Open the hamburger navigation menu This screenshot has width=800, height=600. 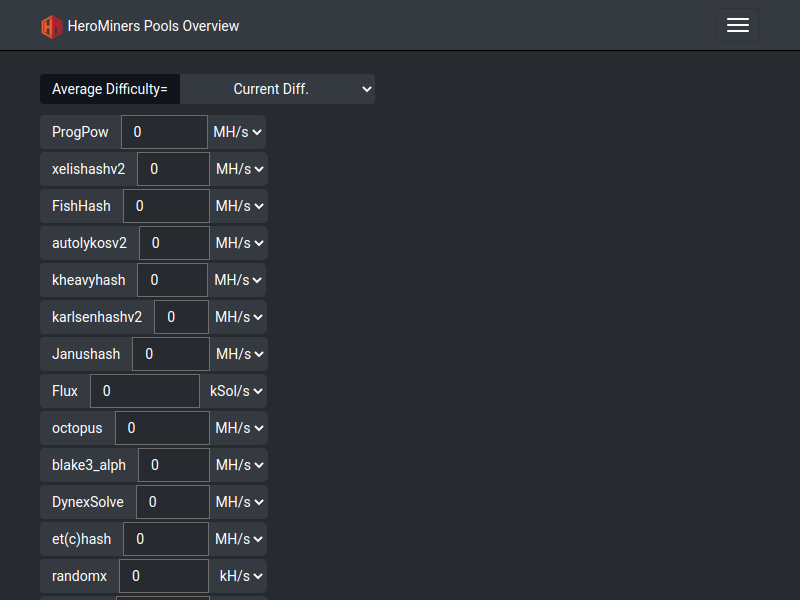738,25
